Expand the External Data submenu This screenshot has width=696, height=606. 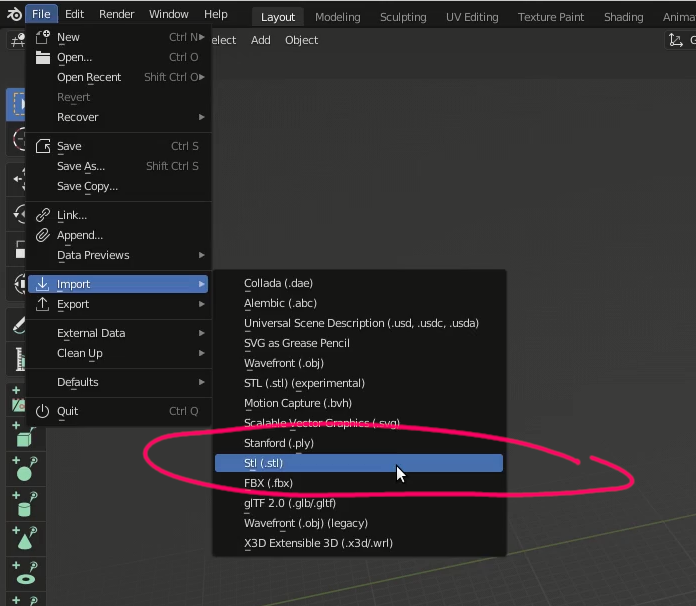coord(118,333)
